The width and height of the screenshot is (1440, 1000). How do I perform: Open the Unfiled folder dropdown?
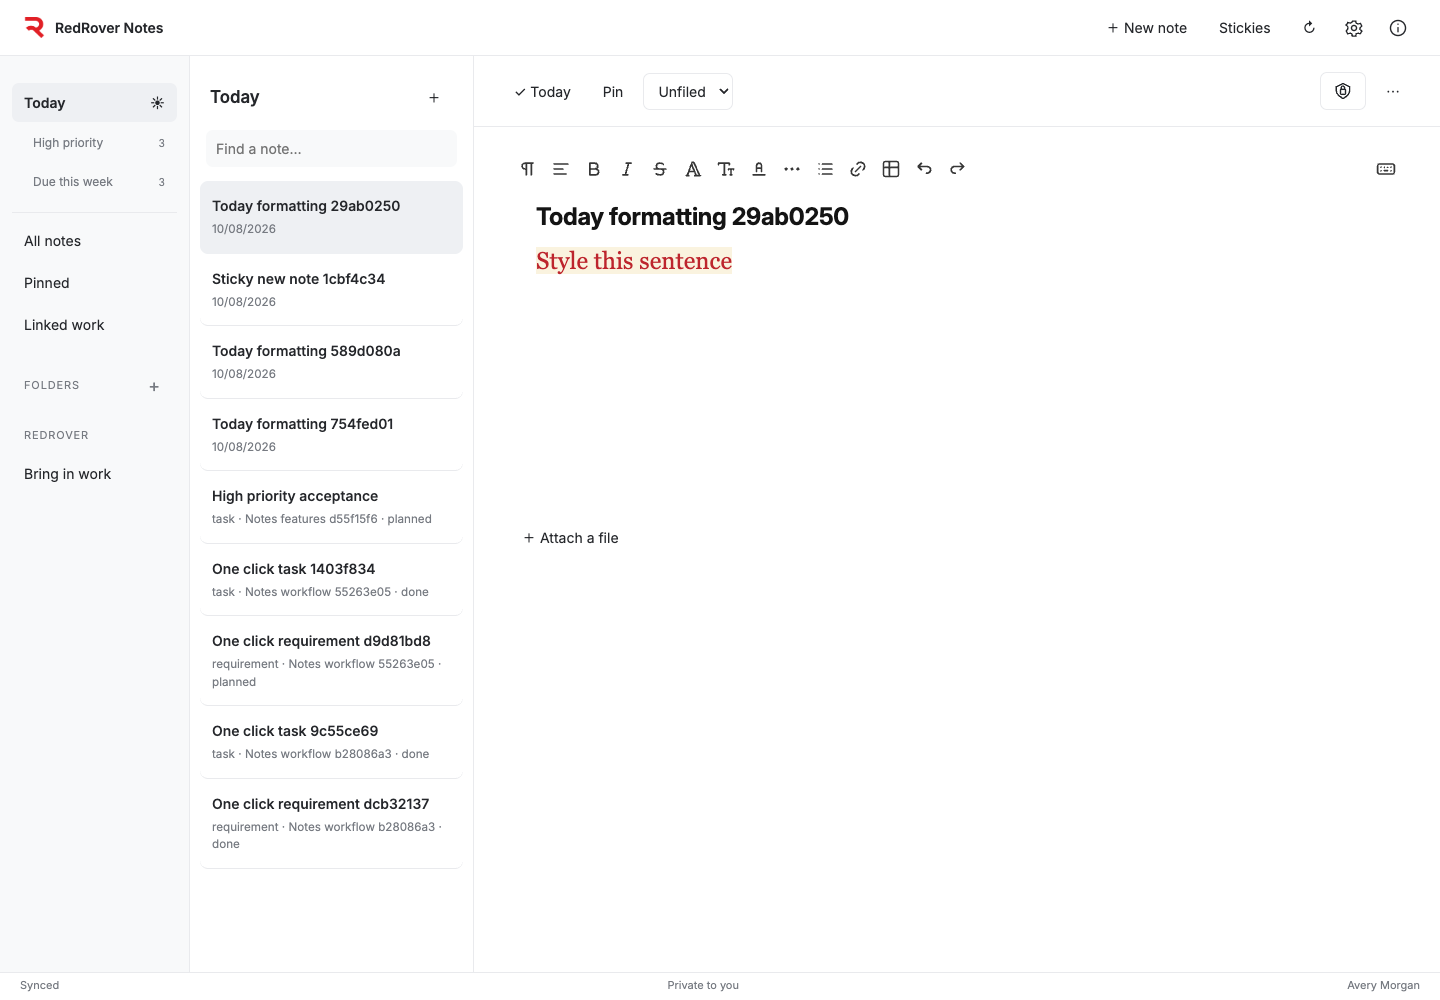pyautogui.click(x=687, y=92)
